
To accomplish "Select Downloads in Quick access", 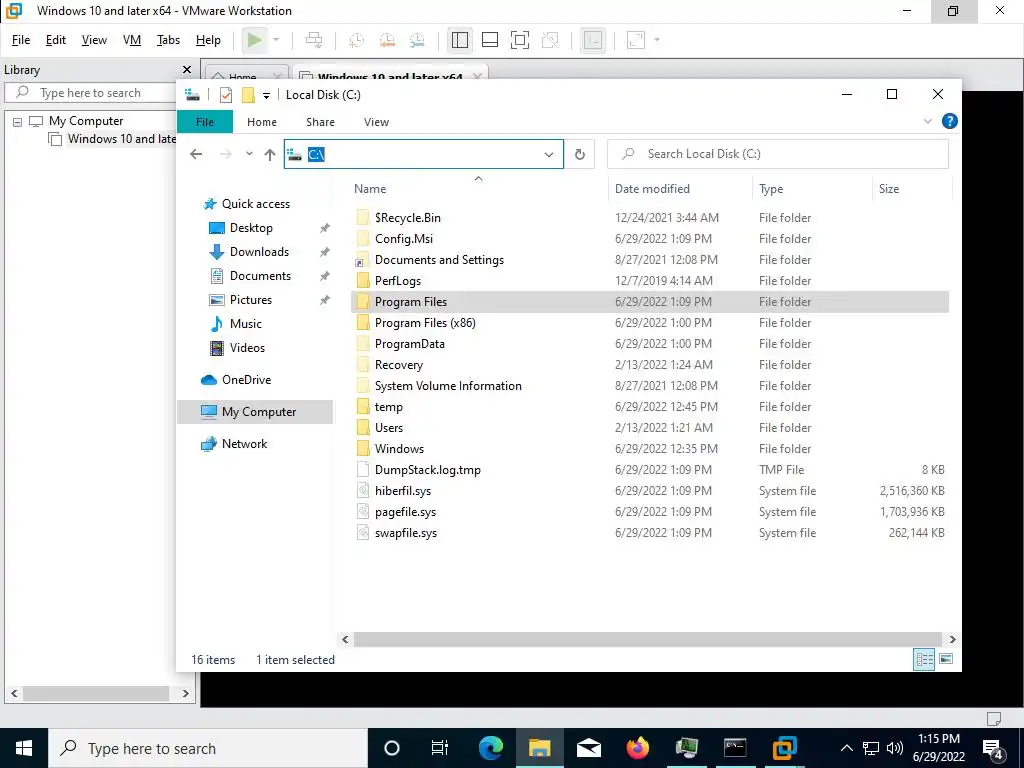I will pos(259,252).
